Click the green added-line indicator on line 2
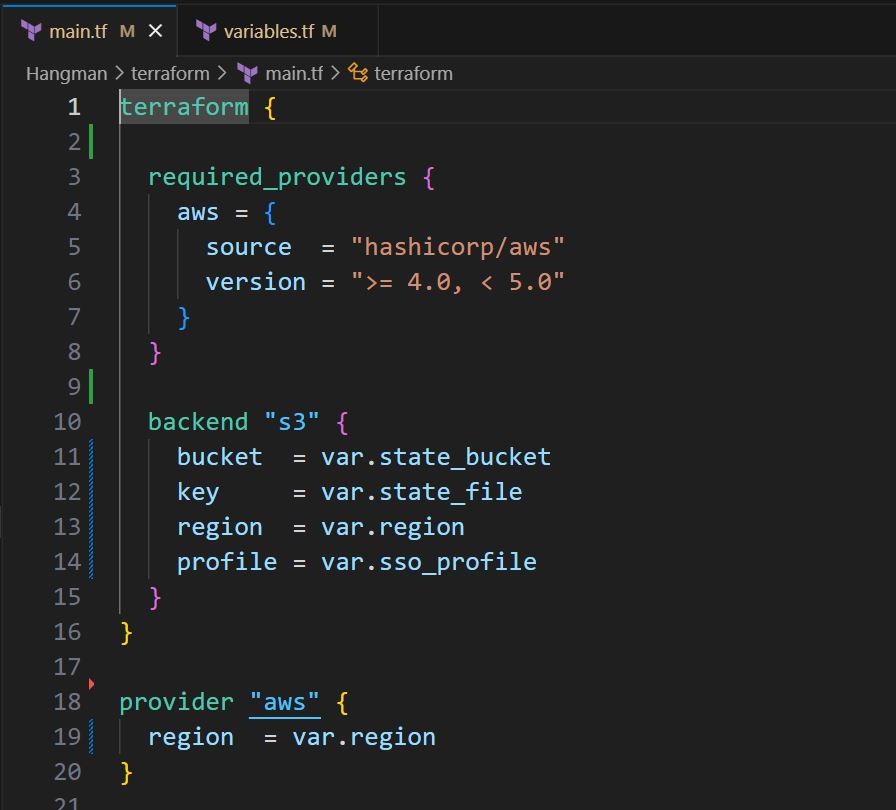The image size is (896, 810). tap(91, 142)
